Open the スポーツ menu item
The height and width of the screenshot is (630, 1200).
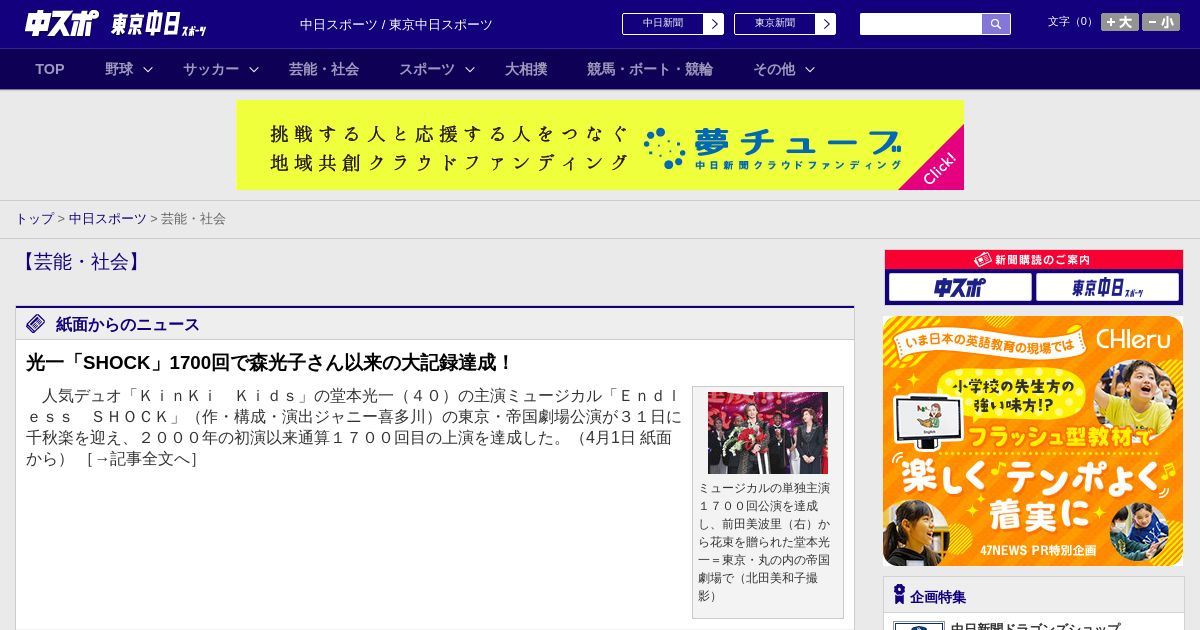pos(427,69)
